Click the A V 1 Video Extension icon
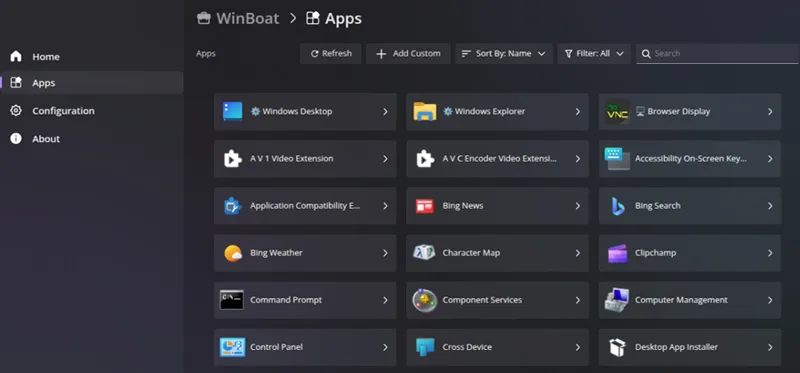Viewport: 800px width, 373px height. point(233,159)
